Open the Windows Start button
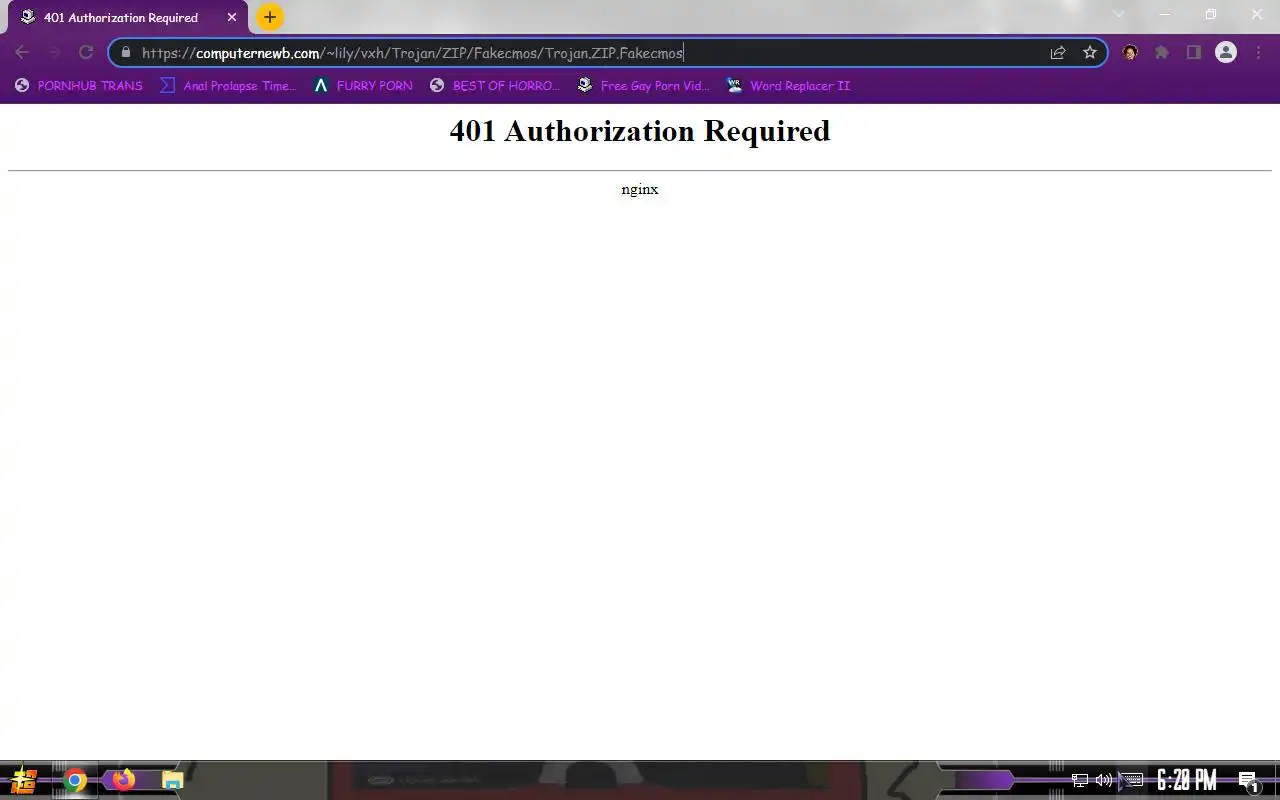1280x800 pixels. (x=23, y=781)
